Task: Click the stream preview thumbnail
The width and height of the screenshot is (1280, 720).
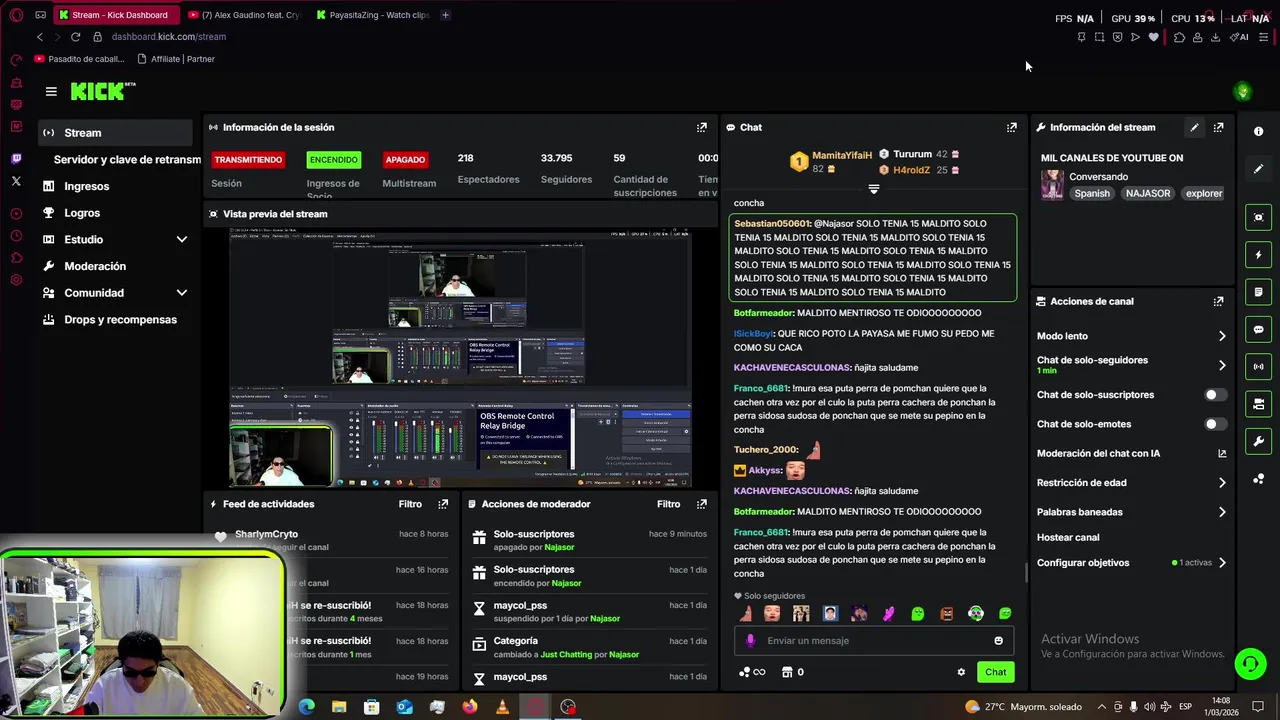Action: (460, 357)
